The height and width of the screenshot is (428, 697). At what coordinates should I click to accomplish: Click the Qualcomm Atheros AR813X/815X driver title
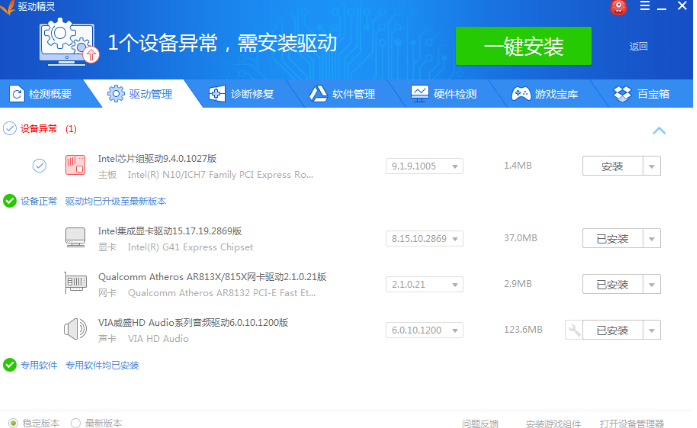point(212,277)
